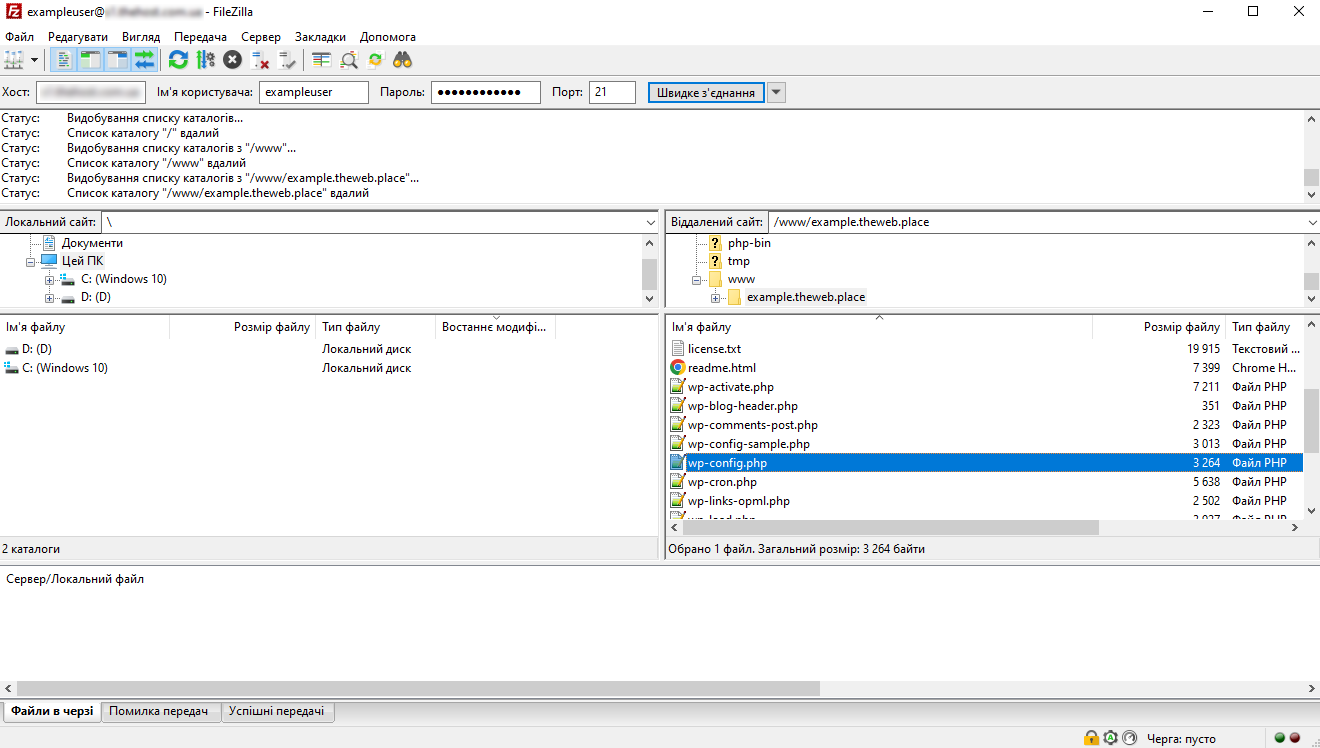Screen dimensions: 1320x748
Task: Refresh the file and folder lists
Action: pos(178,60)
